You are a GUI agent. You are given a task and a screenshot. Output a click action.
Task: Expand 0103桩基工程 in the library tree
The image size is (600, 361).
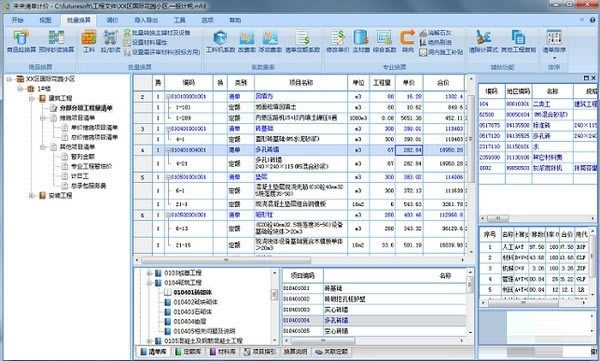[x=149, y=273]
